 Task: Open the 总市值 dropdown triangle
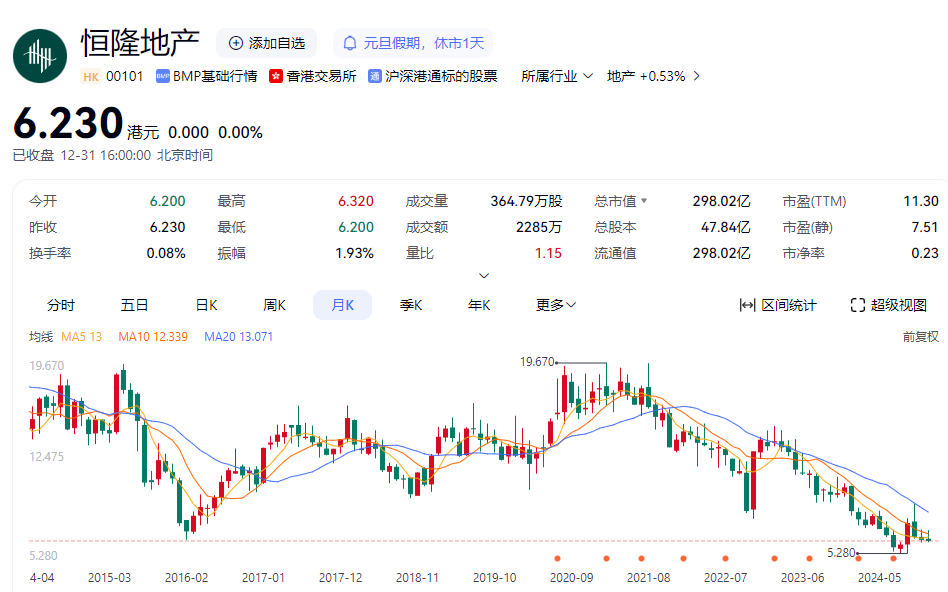point(644,201)
